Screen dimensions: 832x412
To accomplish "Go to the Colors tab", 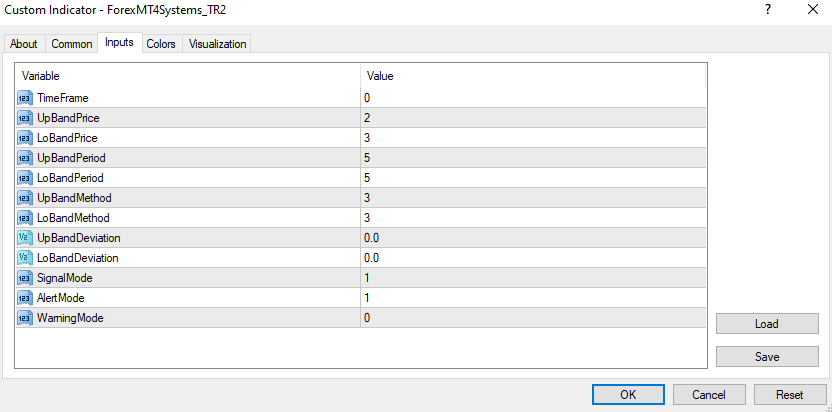I will point(161,44).
